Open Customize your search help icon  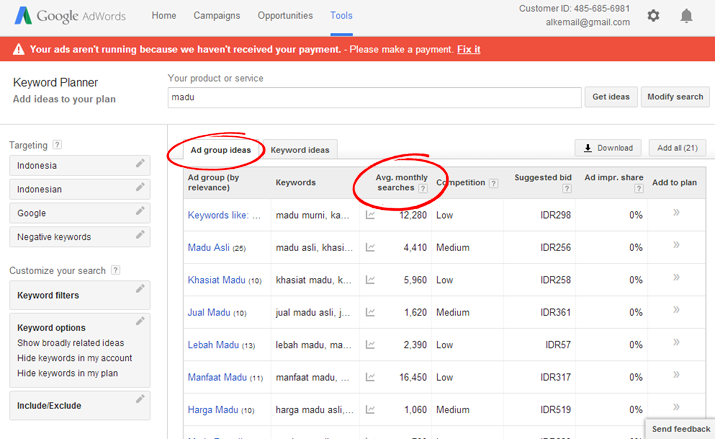tap(116, 270)
